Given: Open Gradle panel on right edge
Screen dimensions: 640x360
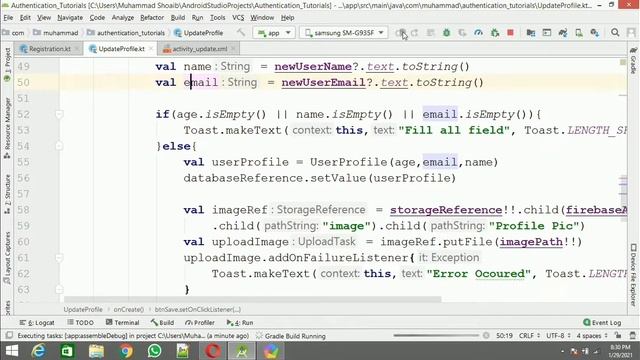Looking at the screenshot, I should point(633,60).
